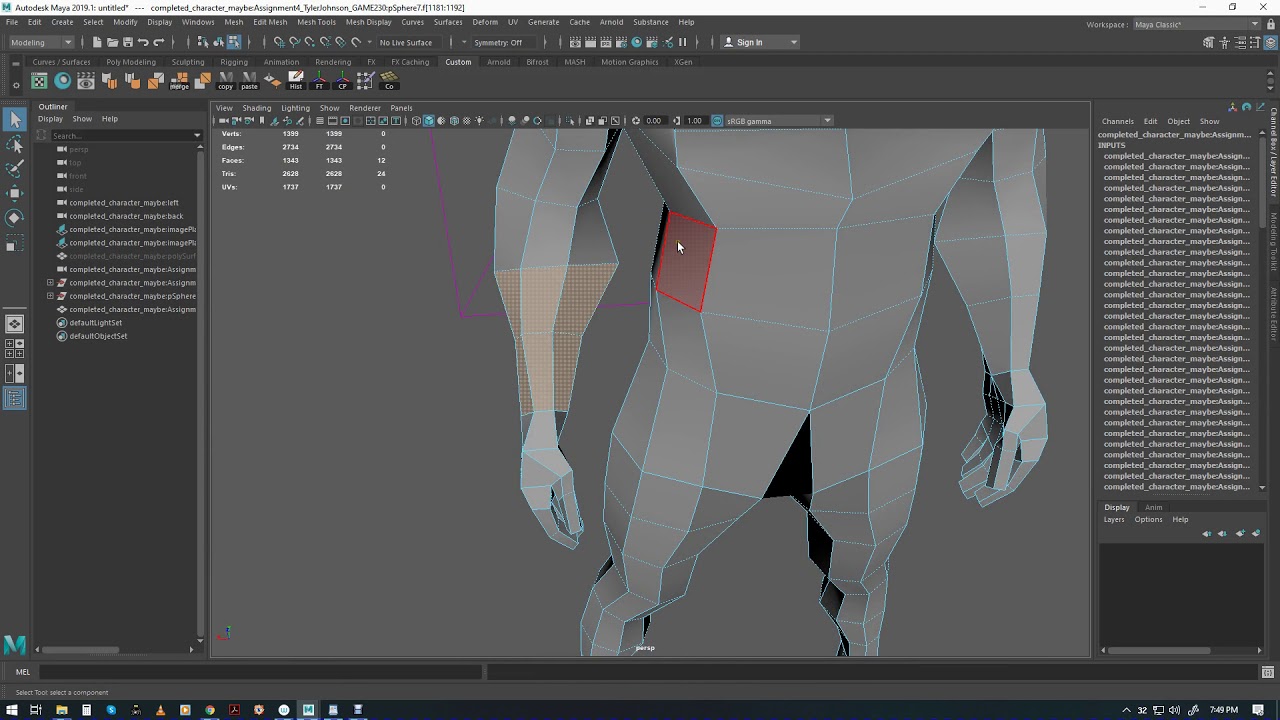The width and height of the screenshot is (1280, 720).
Task: Open viewport Shading menu
Action: click(x=256, y=108)
